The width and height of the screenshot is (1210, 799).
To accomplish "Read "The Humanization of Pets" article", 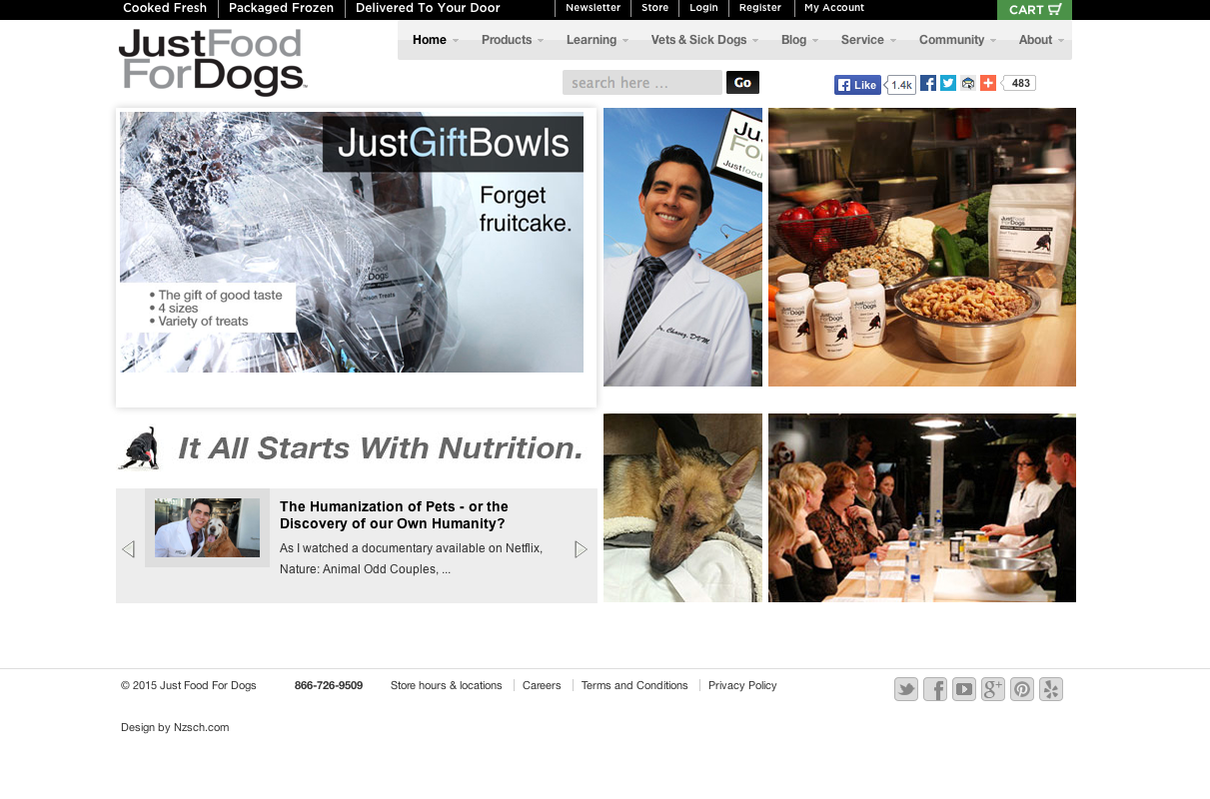I will (x=394, y=515).
